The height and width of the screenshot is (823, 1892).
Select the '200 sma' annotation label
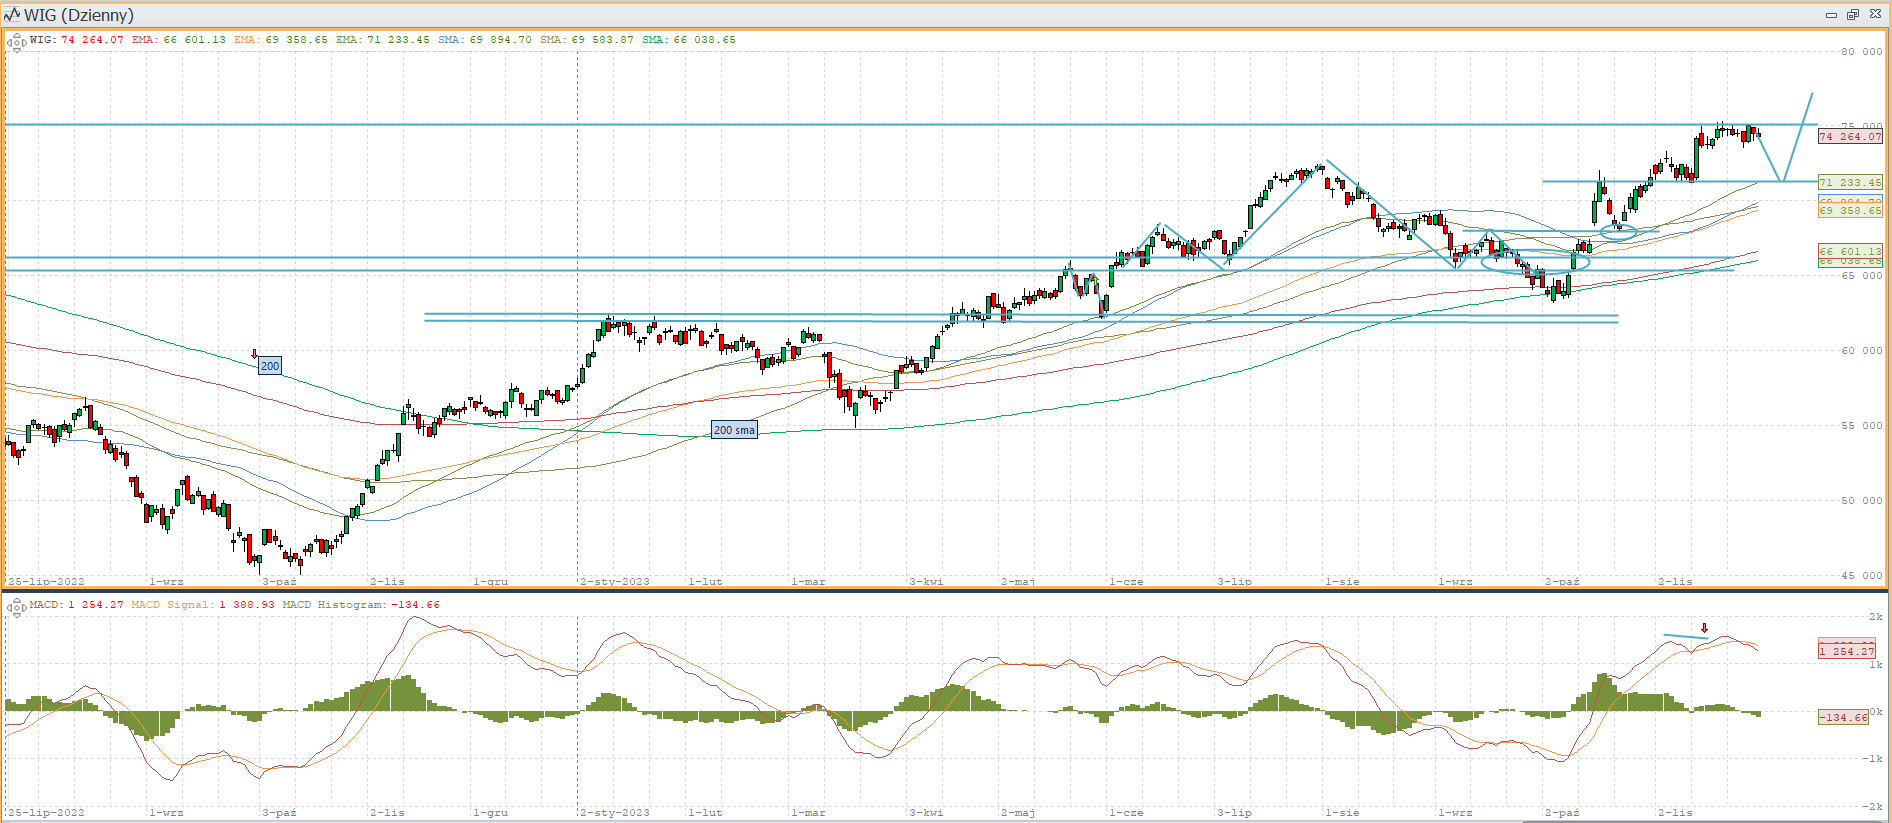tap(734, 430)
